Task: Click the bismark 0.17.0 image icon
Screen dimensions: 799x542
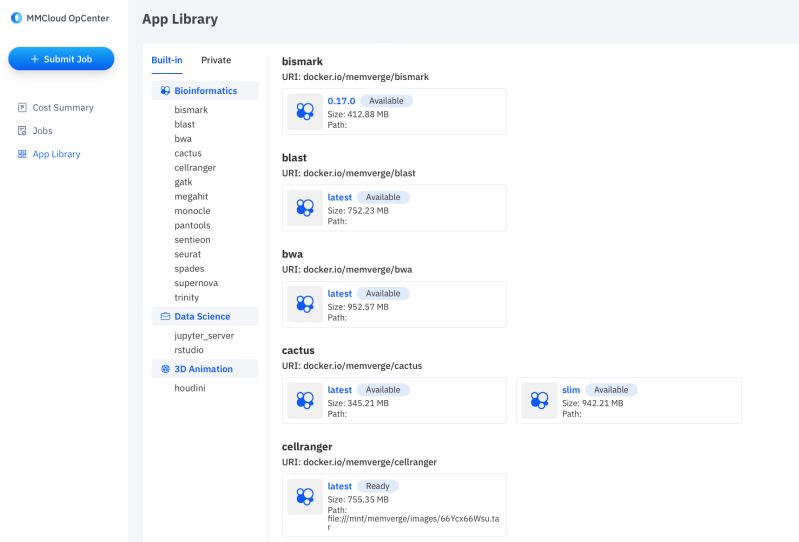Action: tap(305, 111)
